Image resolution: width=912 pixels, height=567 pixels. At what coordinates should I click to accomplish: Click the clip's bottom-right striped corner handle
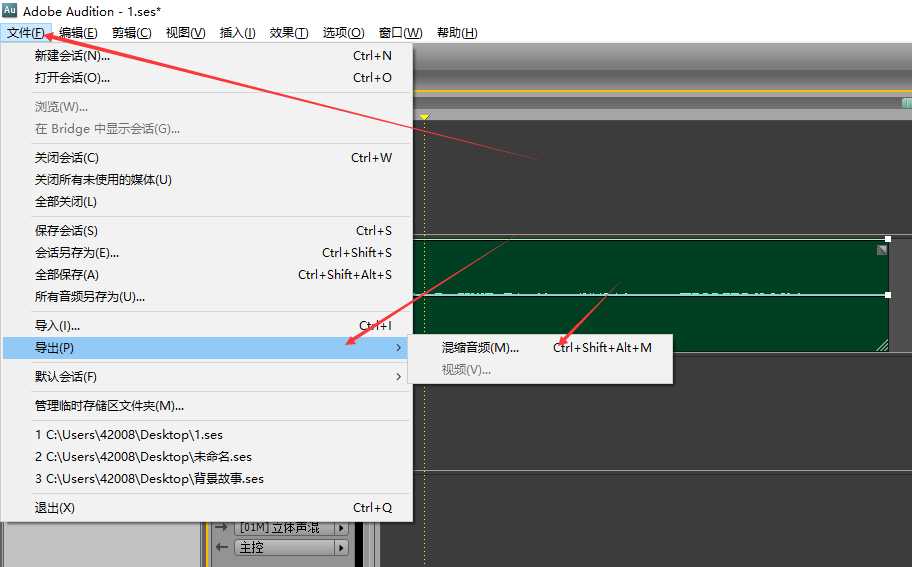[882, 345]
